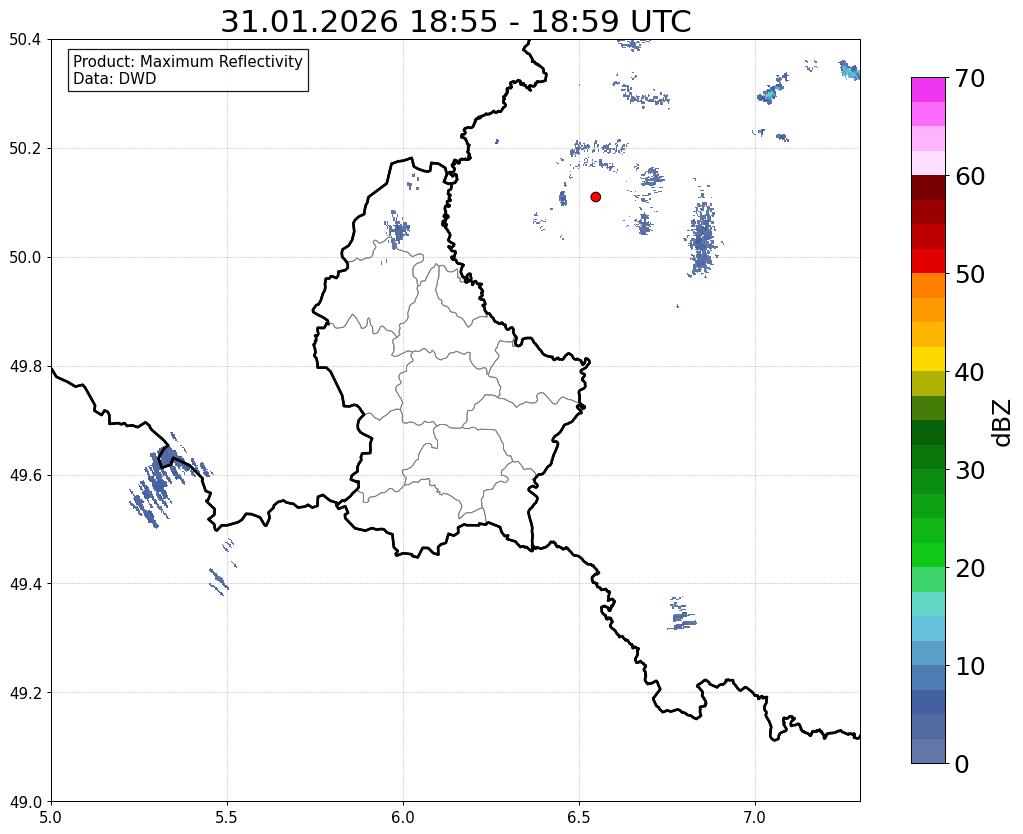Click the colorbar tick label 60

pyautogui.click(x=970, y=176)
